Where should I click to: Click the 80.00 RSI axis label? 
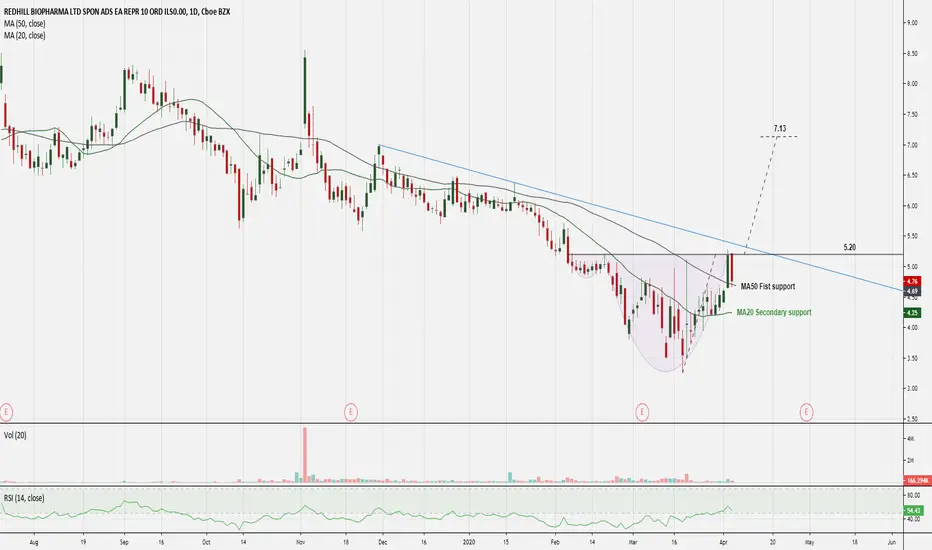(912, 495)
